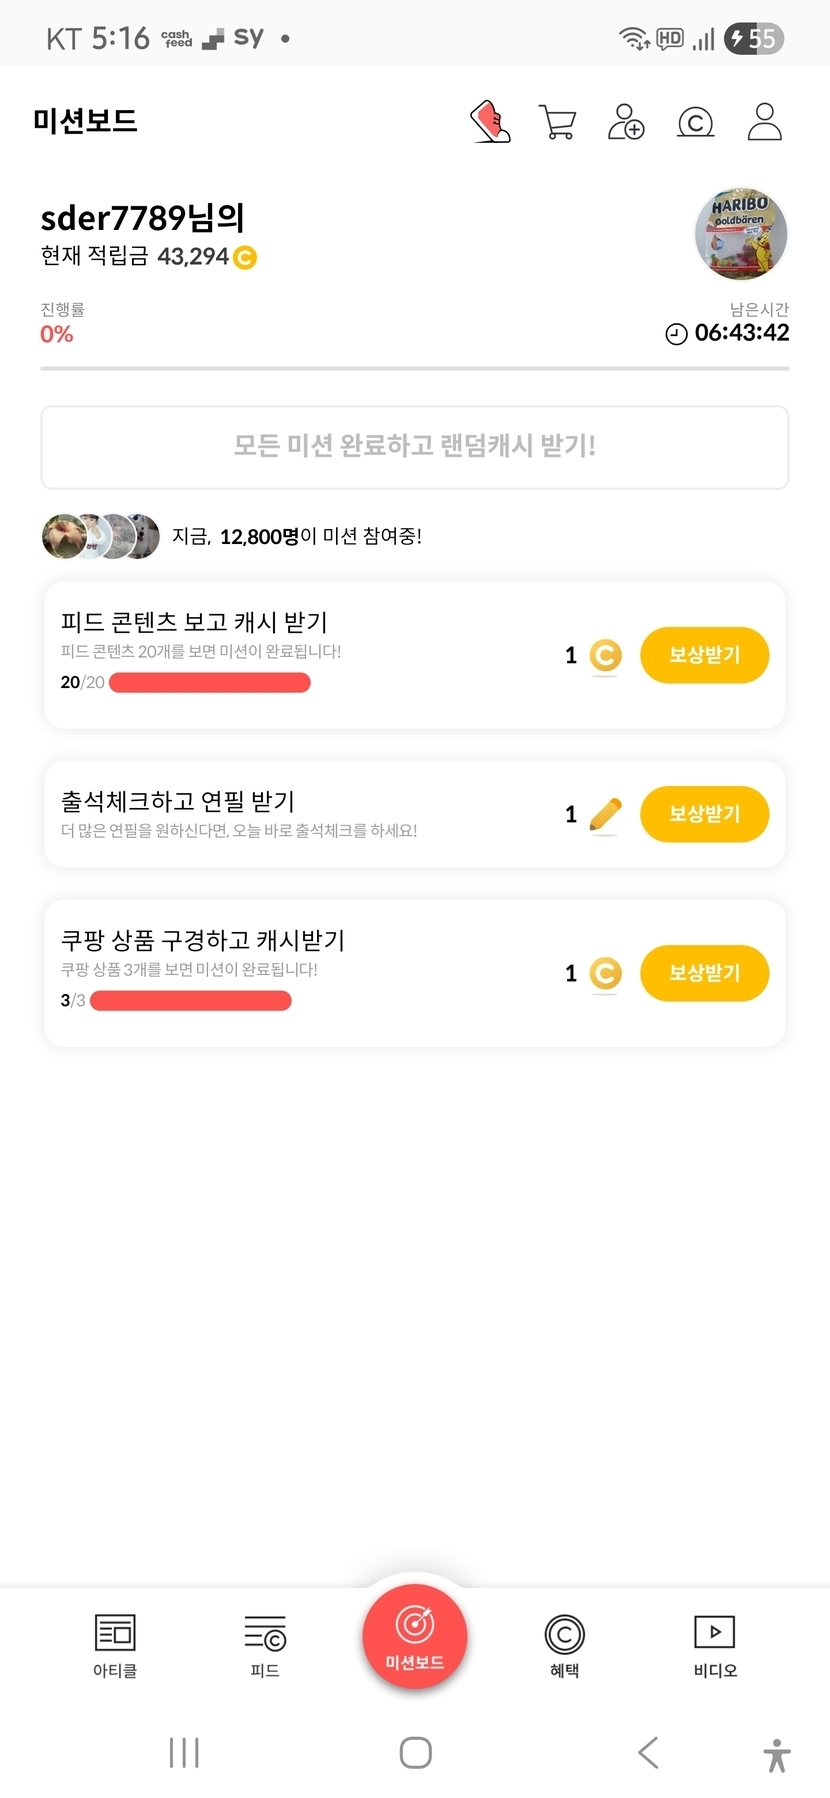Screen dimensions: 830x1798
Task: Claim reward for feed content mission
Action: [704, 655]
